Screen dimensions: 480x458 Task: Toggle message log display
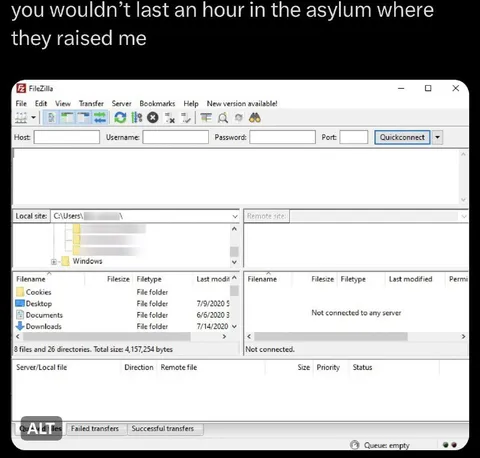point(51,118)
